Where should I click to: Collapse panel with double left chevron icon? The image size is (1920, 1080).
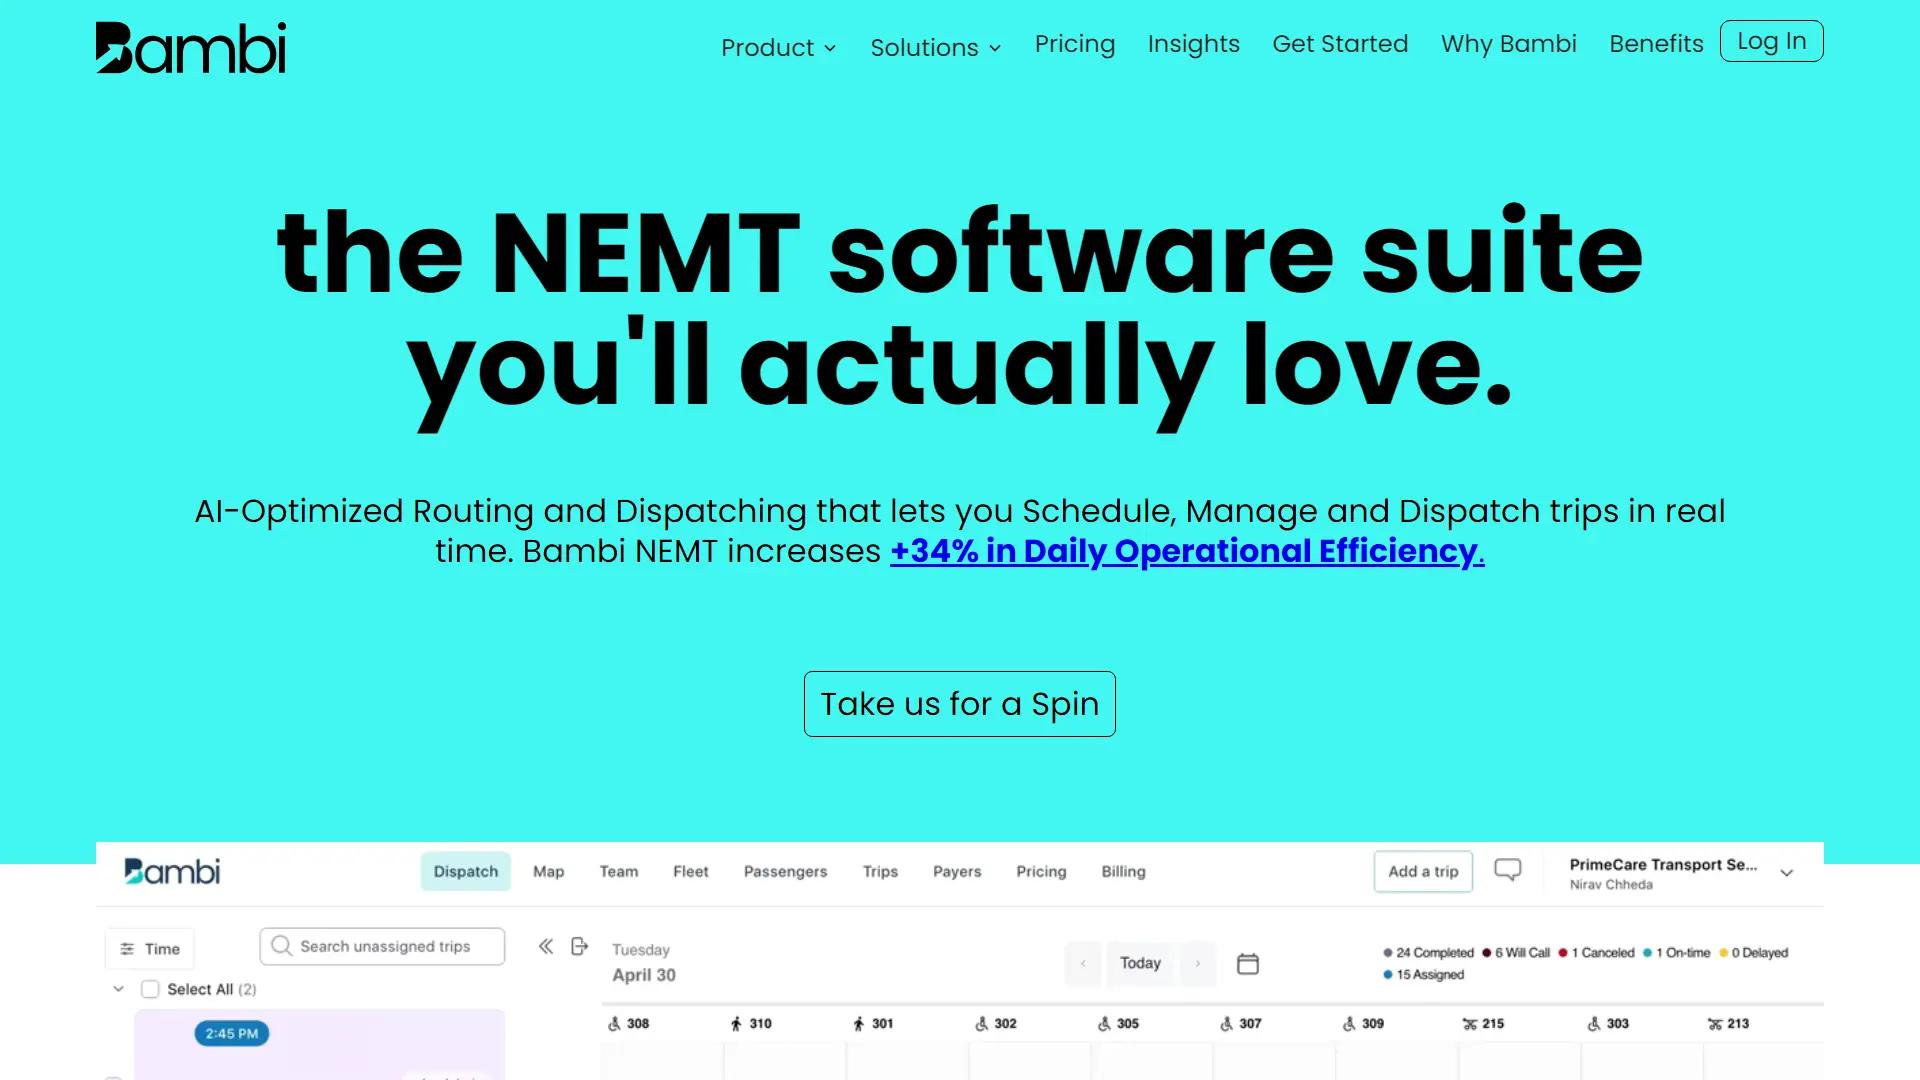545,946
